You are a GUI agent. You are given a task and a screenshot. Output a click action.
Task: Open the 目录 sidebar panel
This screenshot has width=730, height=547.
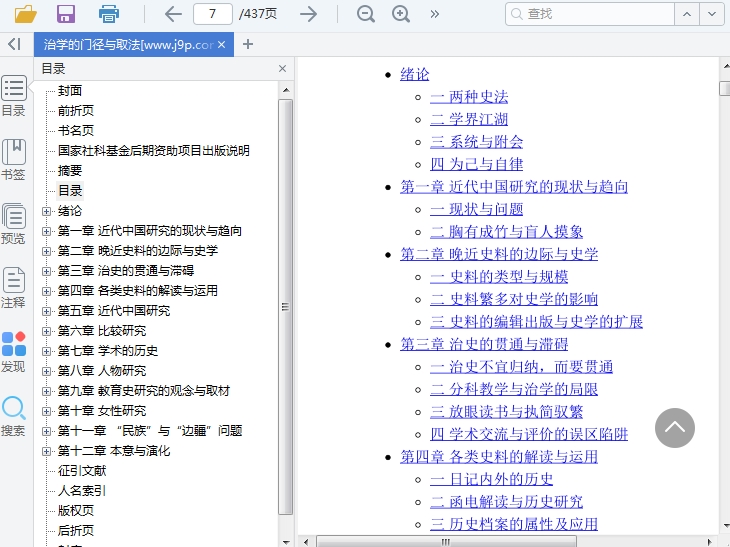[14, 96]
